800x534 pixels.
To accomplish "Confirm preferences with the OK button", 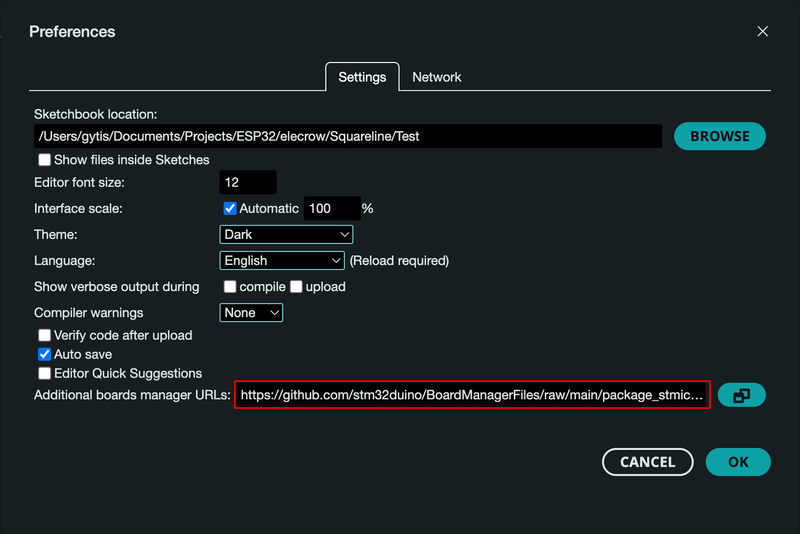I will (x=738, y=462).
